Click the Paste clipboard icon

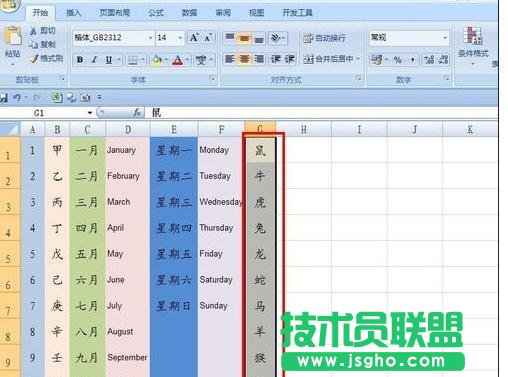tap(13, 36)
